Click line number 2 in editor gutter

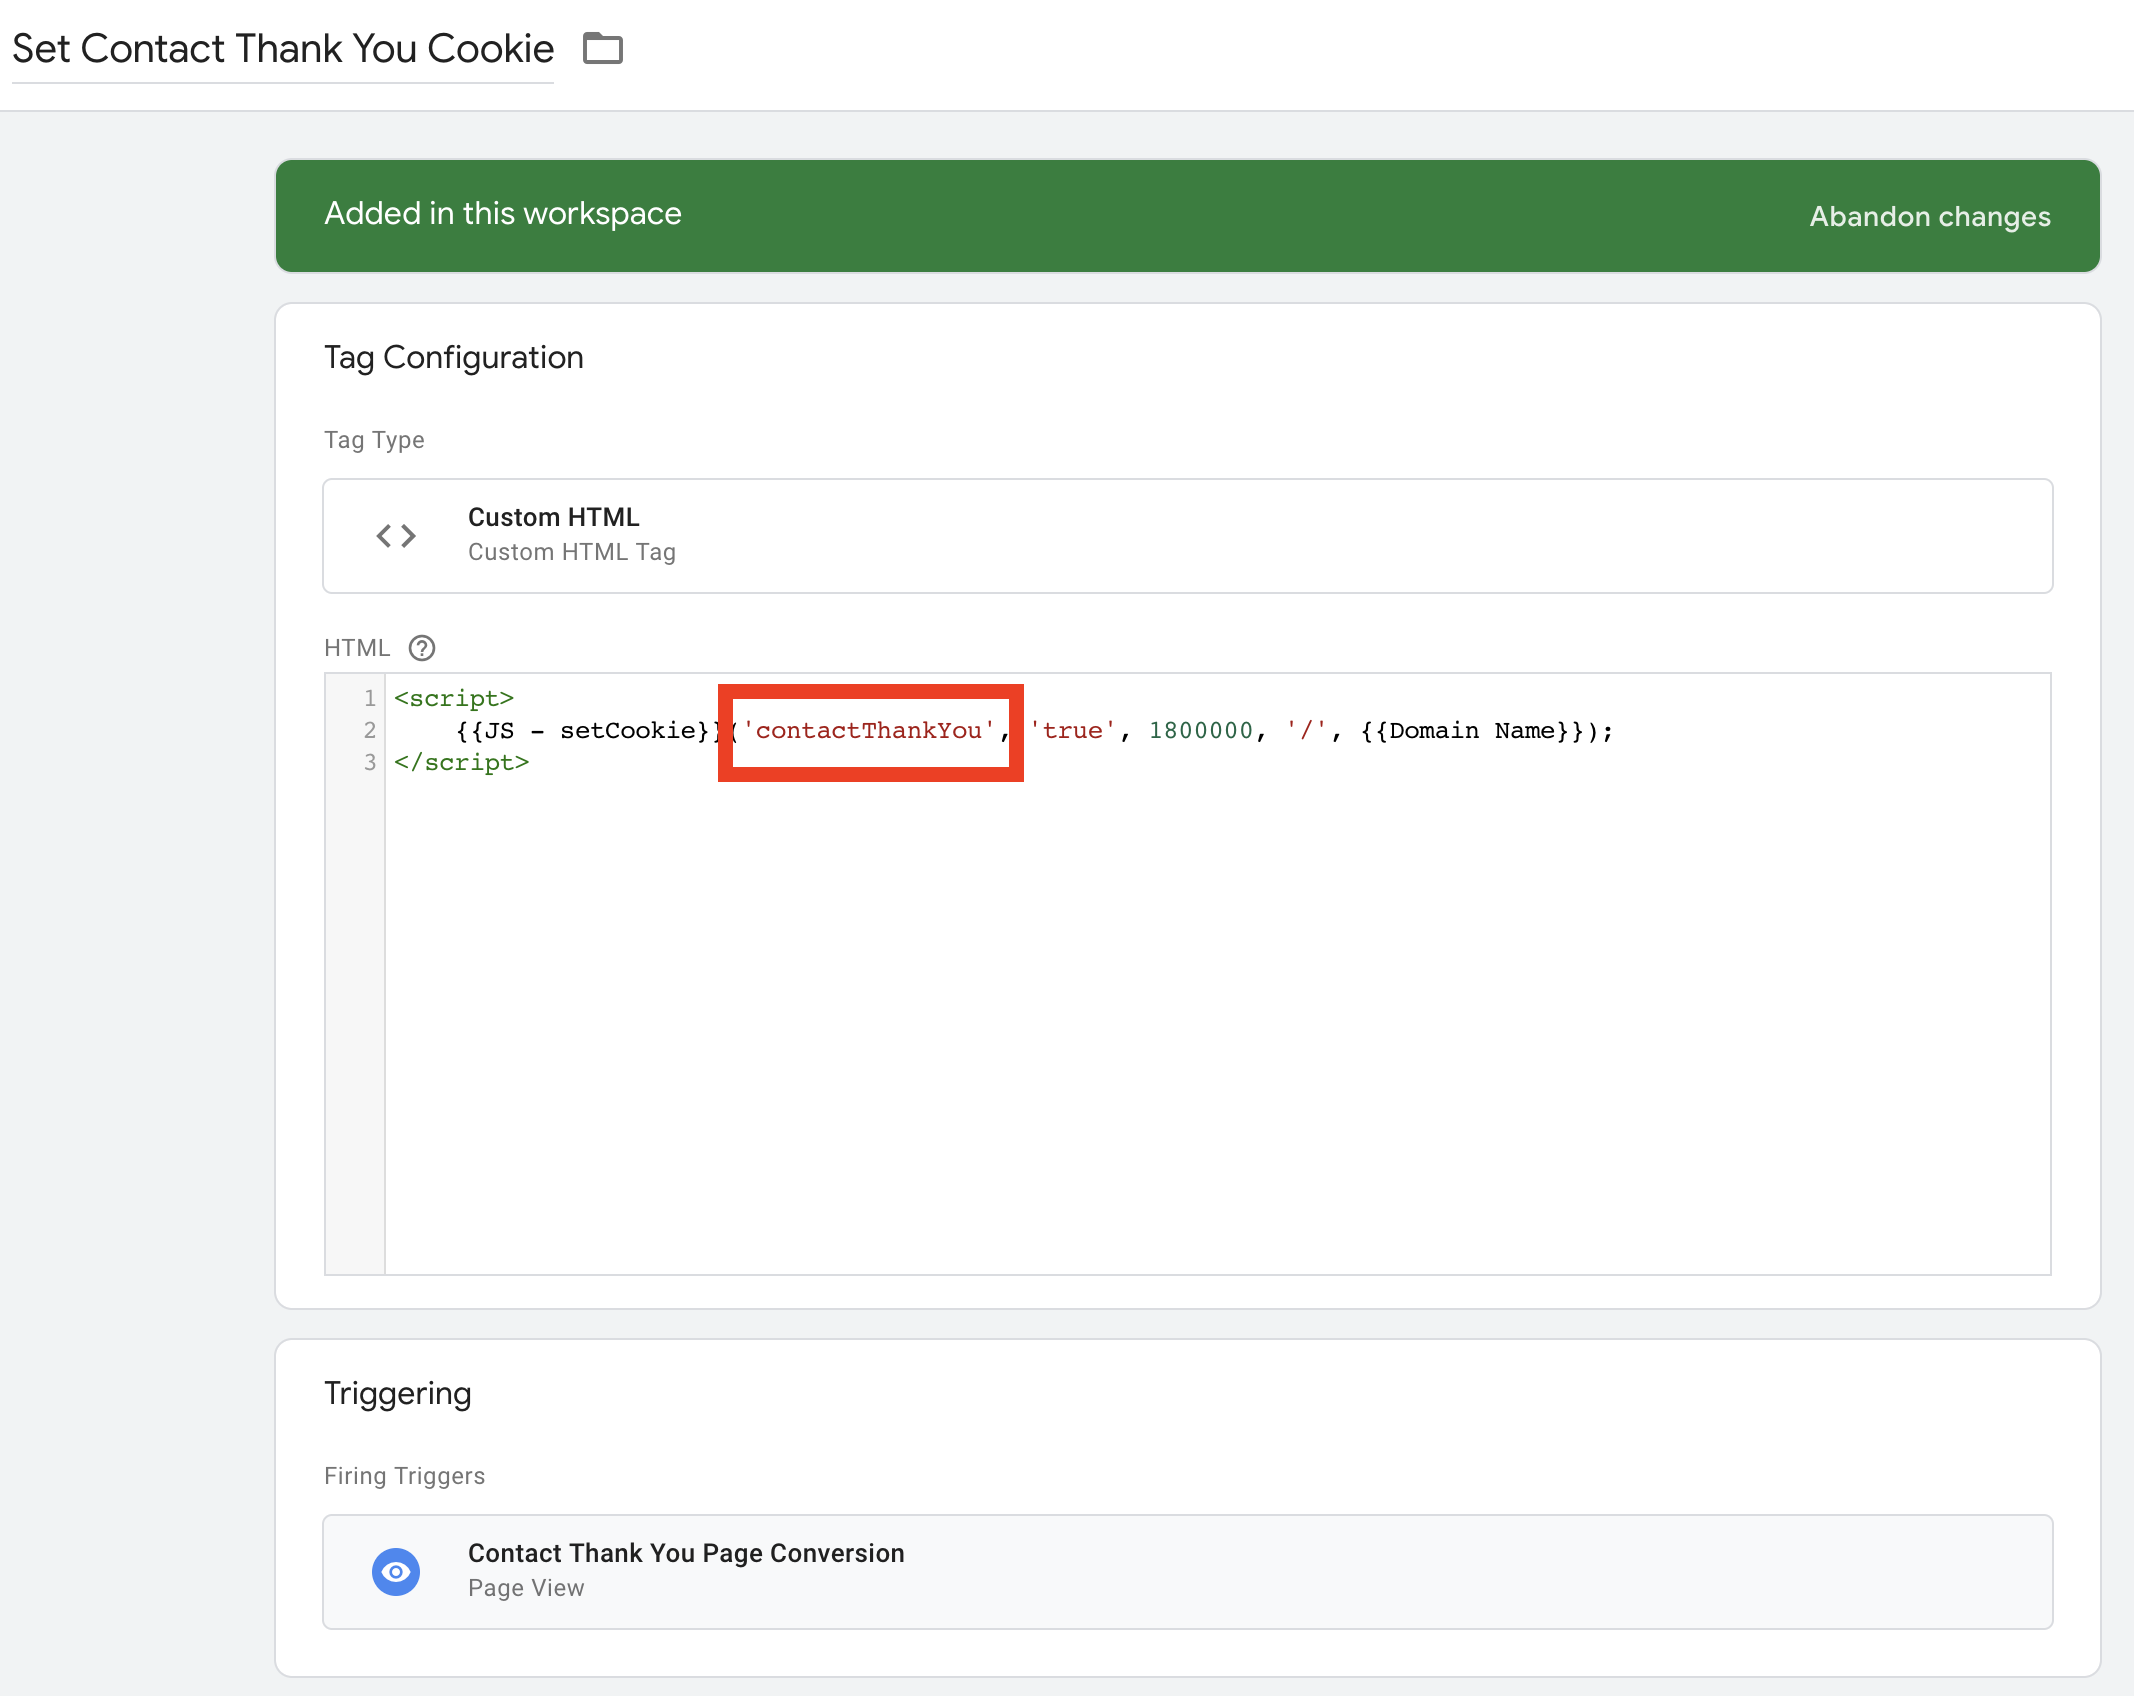coord(369,731)
